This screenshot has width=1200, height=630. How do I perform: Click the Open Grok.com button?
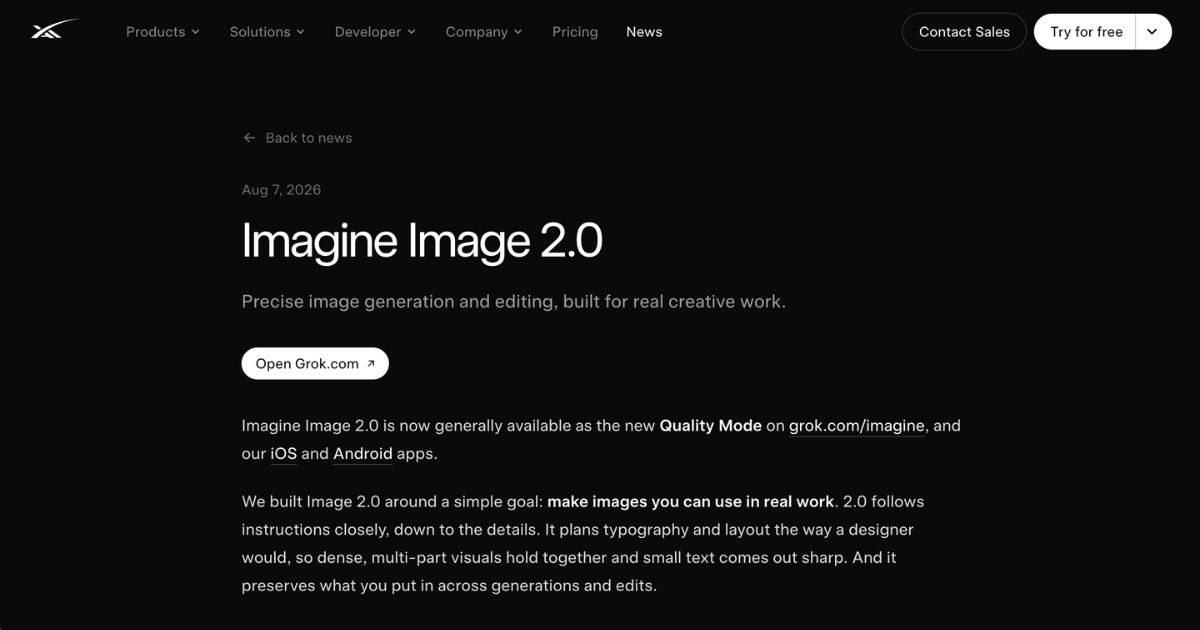coord(315,364)
